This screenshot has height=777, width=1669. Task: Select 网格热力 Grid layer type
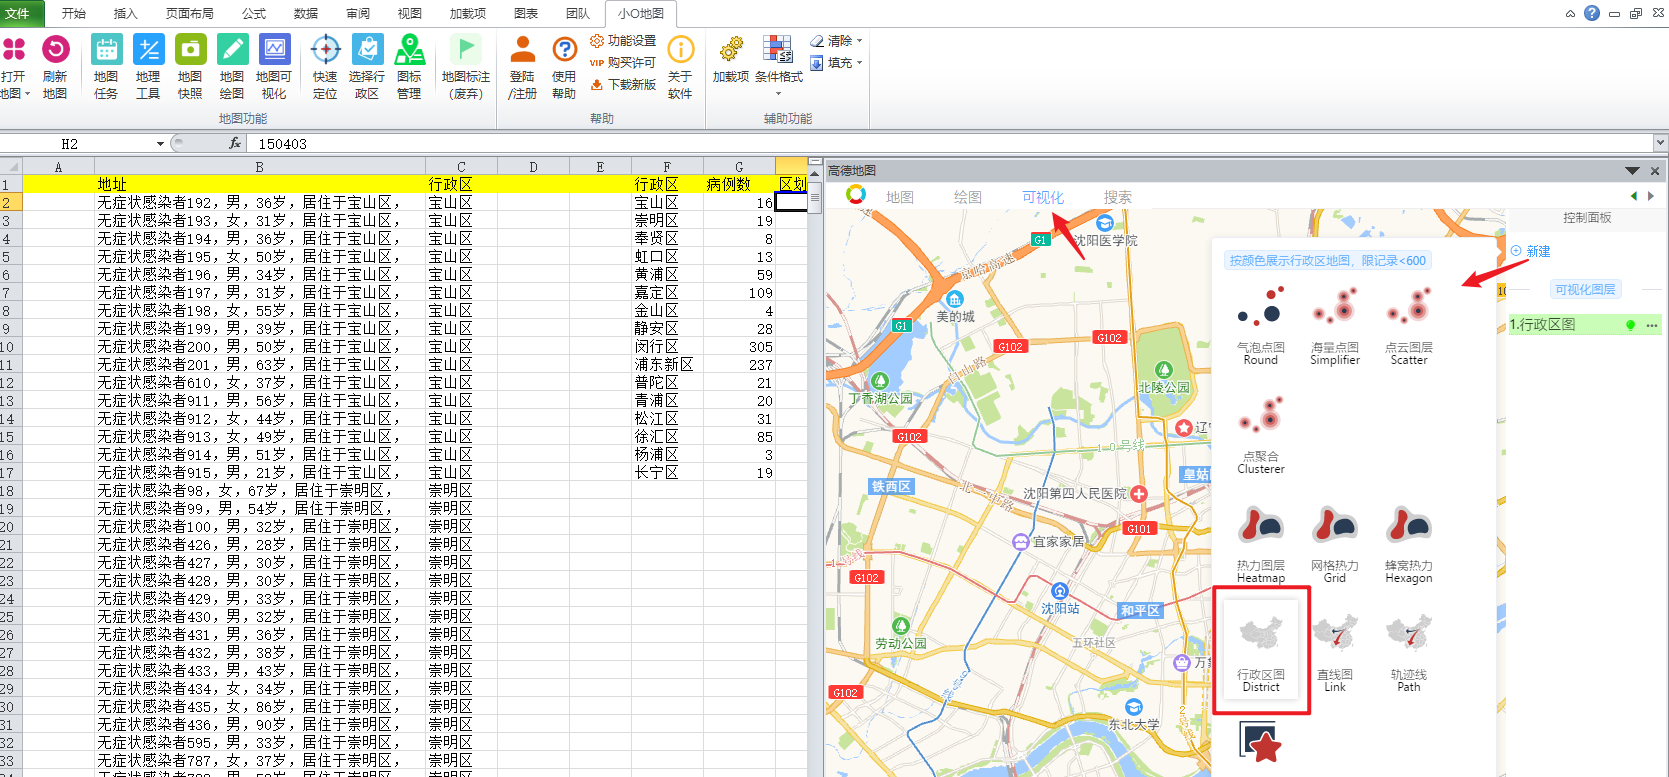point(1335,543)
